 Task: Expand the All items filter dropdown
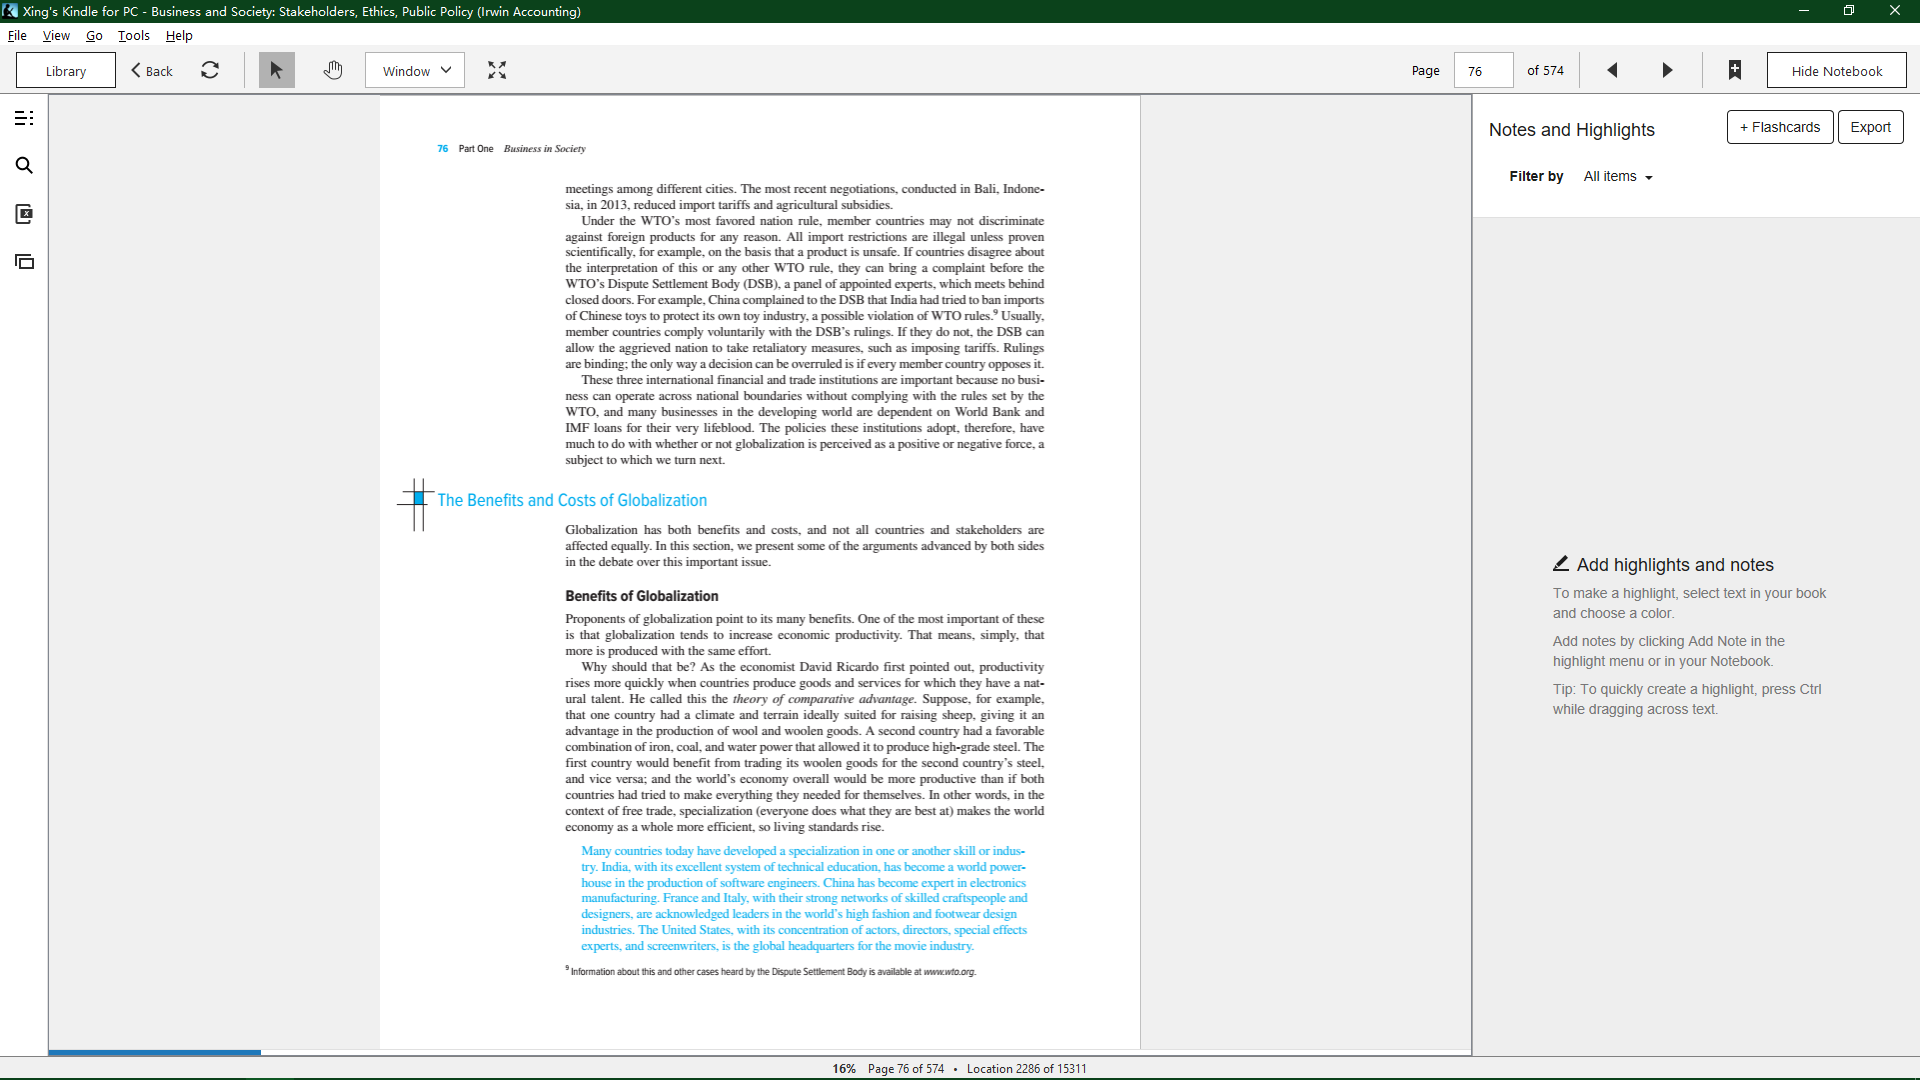click(1618, 177)
